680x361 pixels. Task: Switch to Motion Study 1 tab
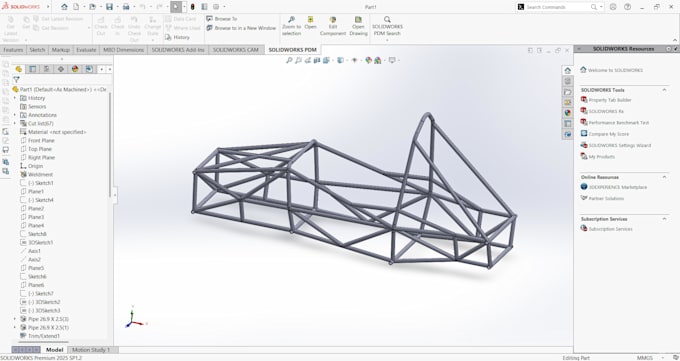point(91,350)
